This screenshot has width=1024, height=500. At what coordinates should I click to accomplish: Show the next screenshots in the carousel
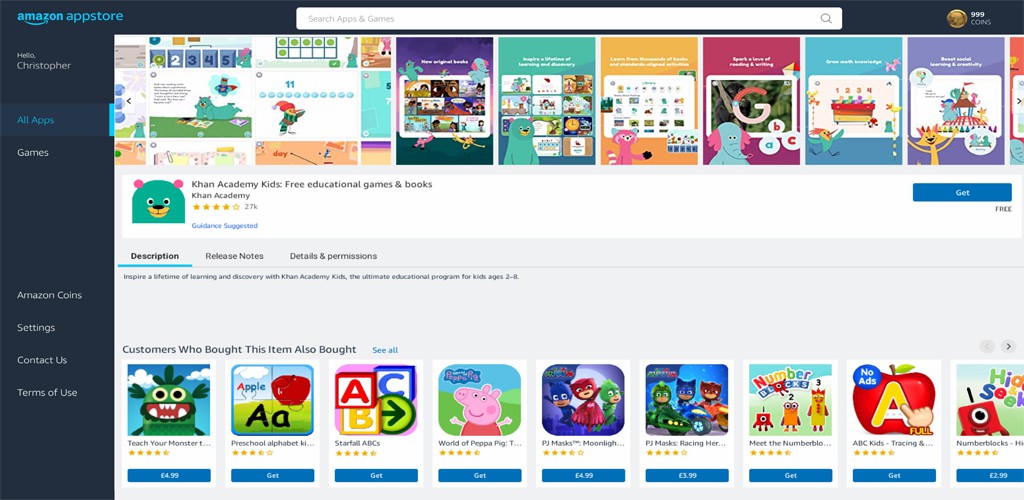click(x=1018, y=101)
